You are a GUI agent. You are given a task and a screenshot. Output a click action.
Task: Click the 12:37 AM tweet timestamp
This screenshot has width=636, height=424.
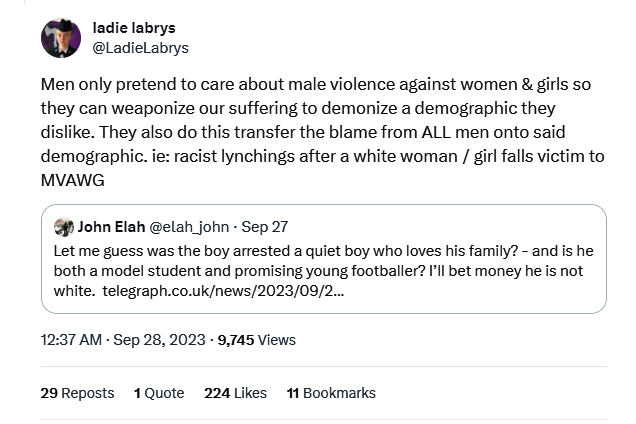[72, 340]
